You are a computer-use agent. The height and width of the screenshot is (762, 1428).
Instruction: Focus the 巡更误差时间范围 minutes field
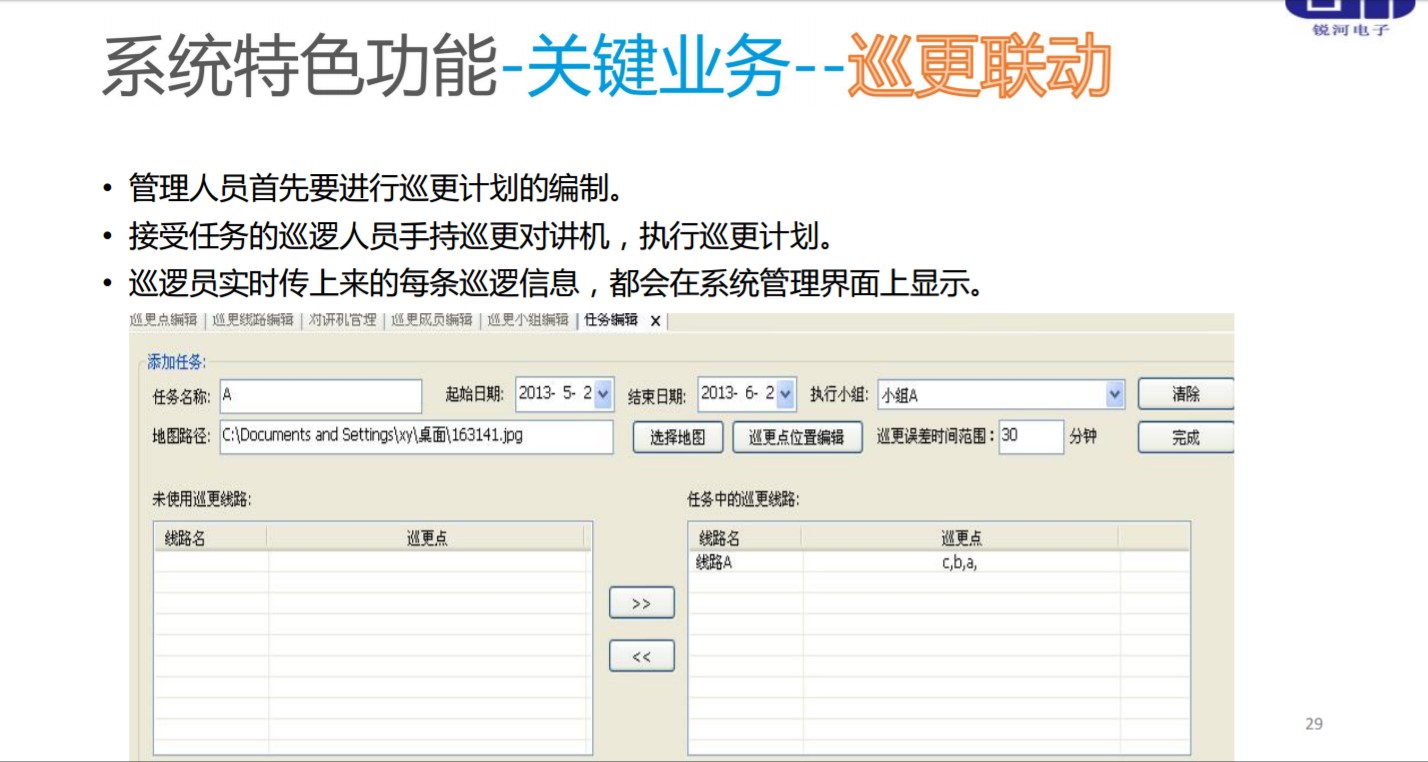click(x=1030, y=436)
